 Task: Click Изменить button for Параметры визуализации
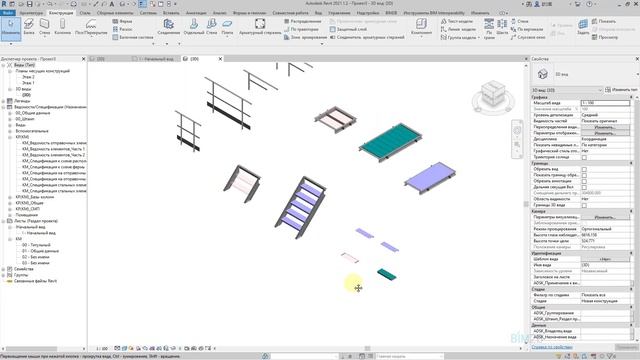[x=605, y=217]
